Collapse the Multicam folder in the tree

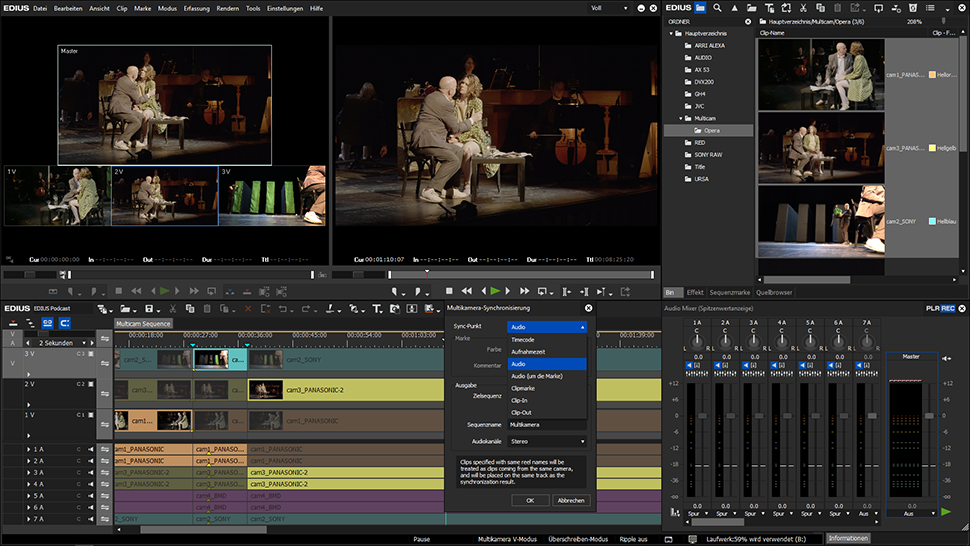tap(680, 118)
